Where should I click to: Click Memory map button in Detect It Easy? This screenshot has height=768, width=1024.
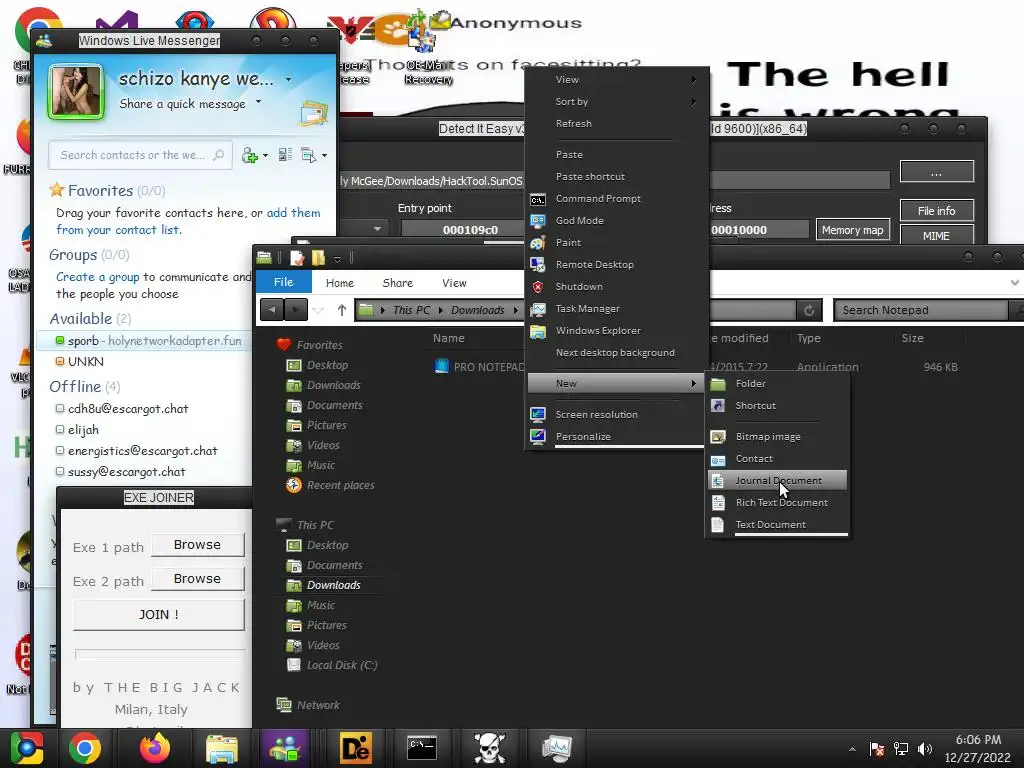coord(852,230)
